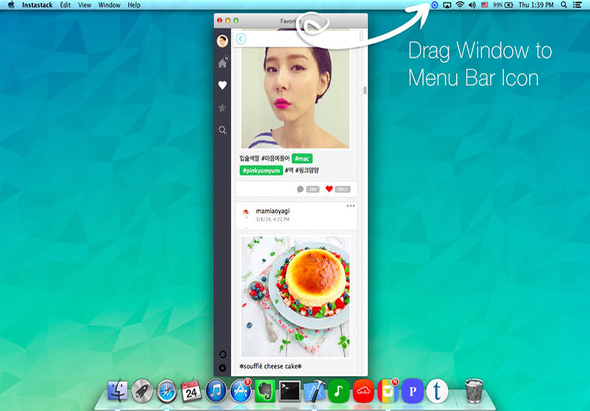Go back with the blue circular arrow
This screenshot has height=411, width=590.
point(241,39)
